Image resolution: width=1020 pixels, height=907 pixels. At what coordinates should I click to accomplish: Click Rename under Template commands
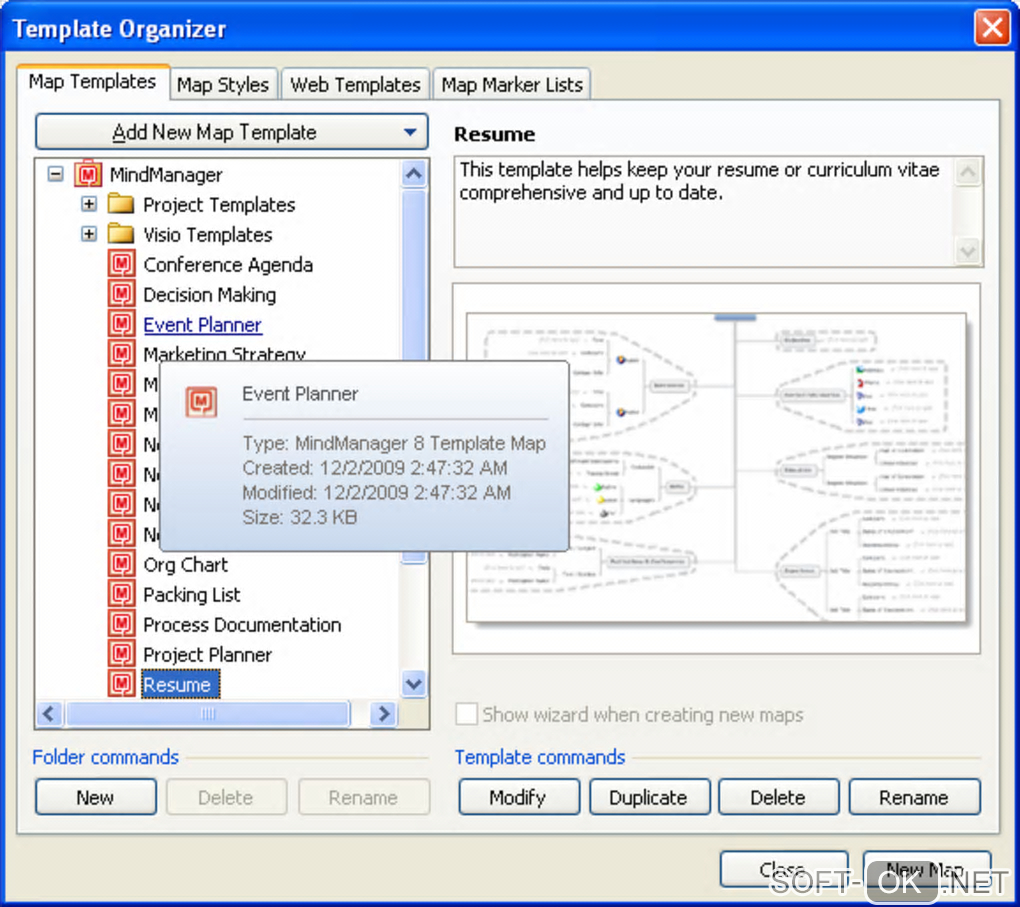(x=914, y=797)
